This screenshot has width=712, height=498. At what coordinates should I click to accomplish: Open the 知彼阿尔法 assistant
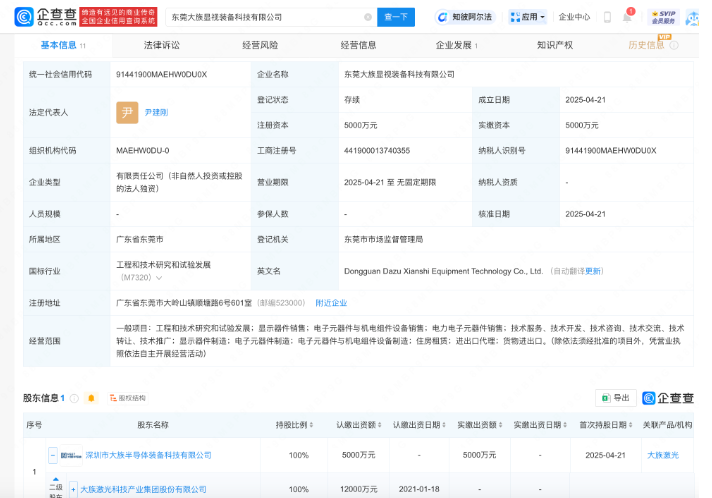click(465, 17)
